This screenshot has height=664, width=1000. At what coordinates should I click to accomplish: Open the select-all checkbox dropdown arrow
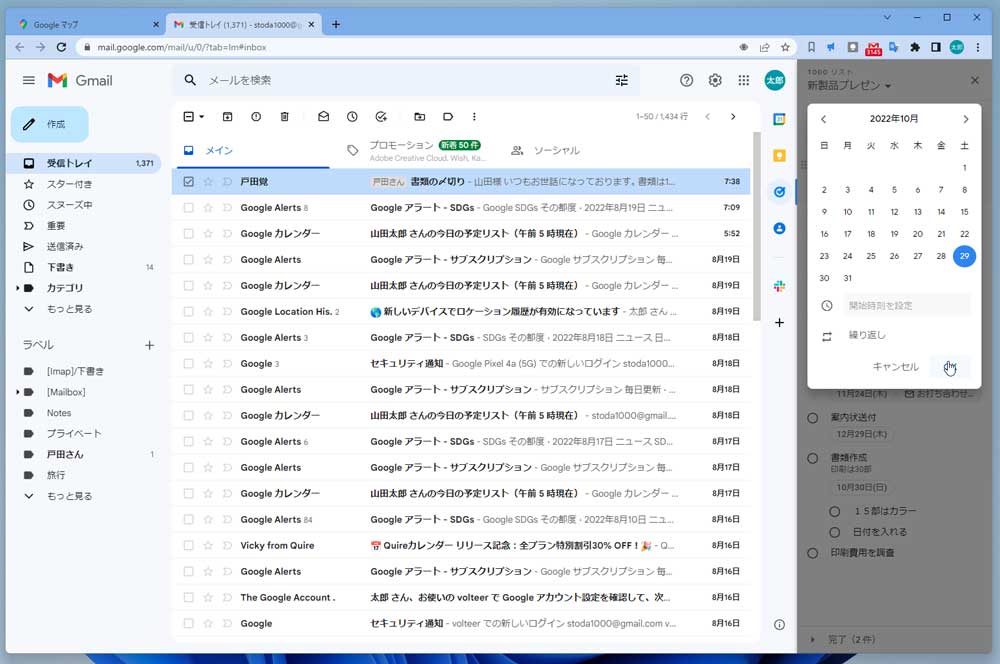coord(202,117)
